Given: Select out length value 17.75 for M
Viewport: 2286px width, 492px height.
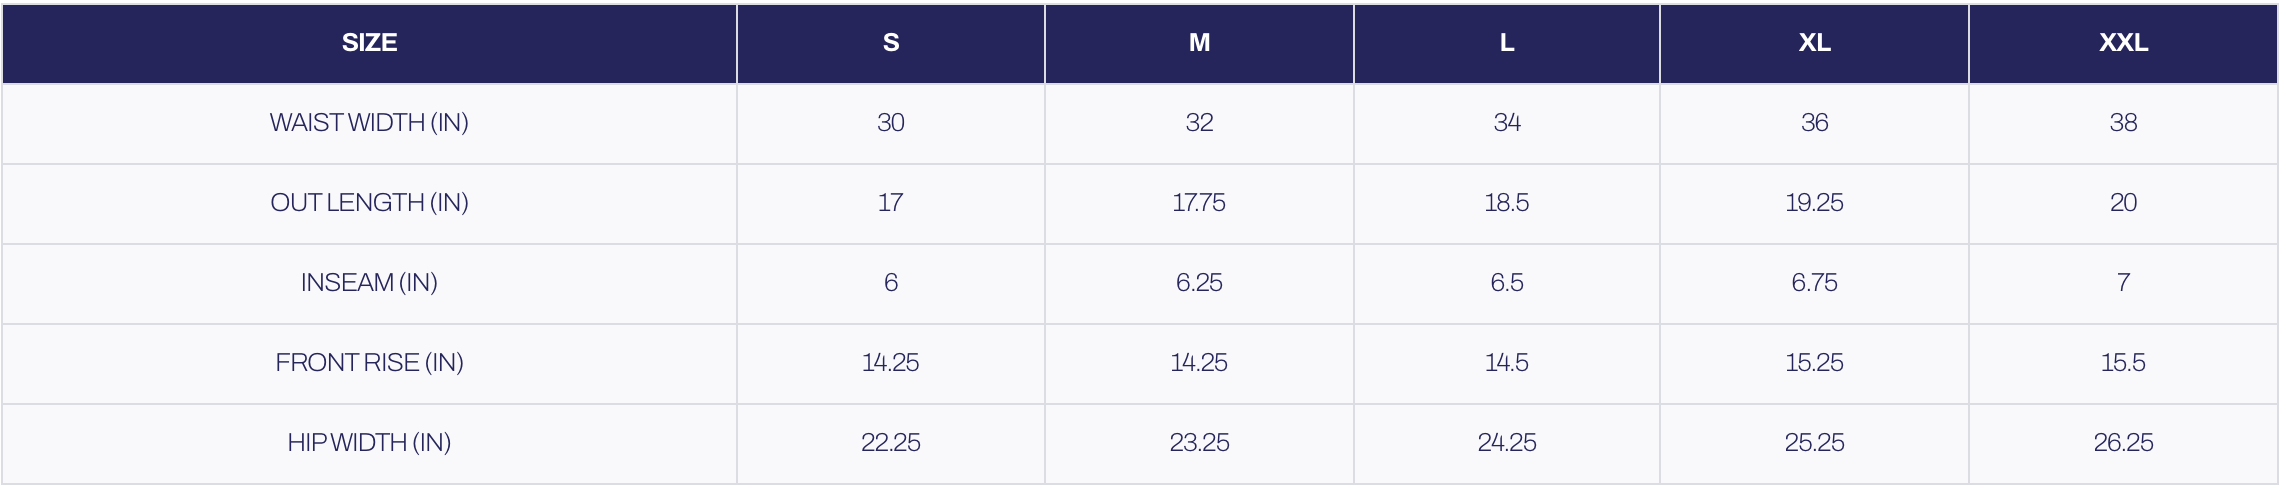Looking at the screenshot, I should tap(1199, 203).
